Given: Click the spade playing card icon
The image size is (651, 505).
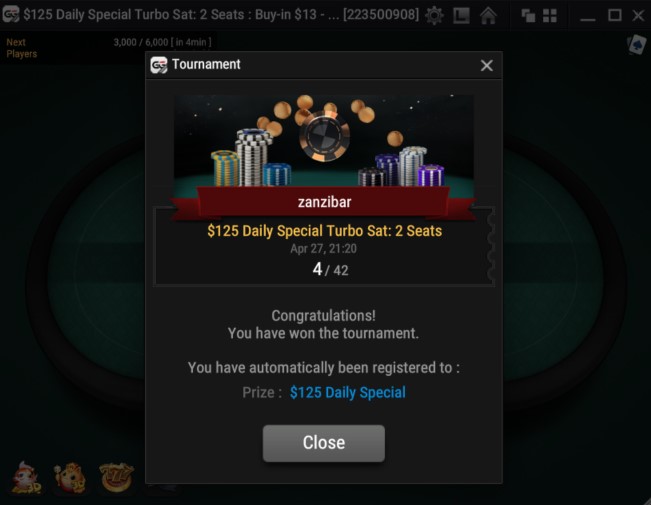Looking at the screenshot, I should point(636,45).
